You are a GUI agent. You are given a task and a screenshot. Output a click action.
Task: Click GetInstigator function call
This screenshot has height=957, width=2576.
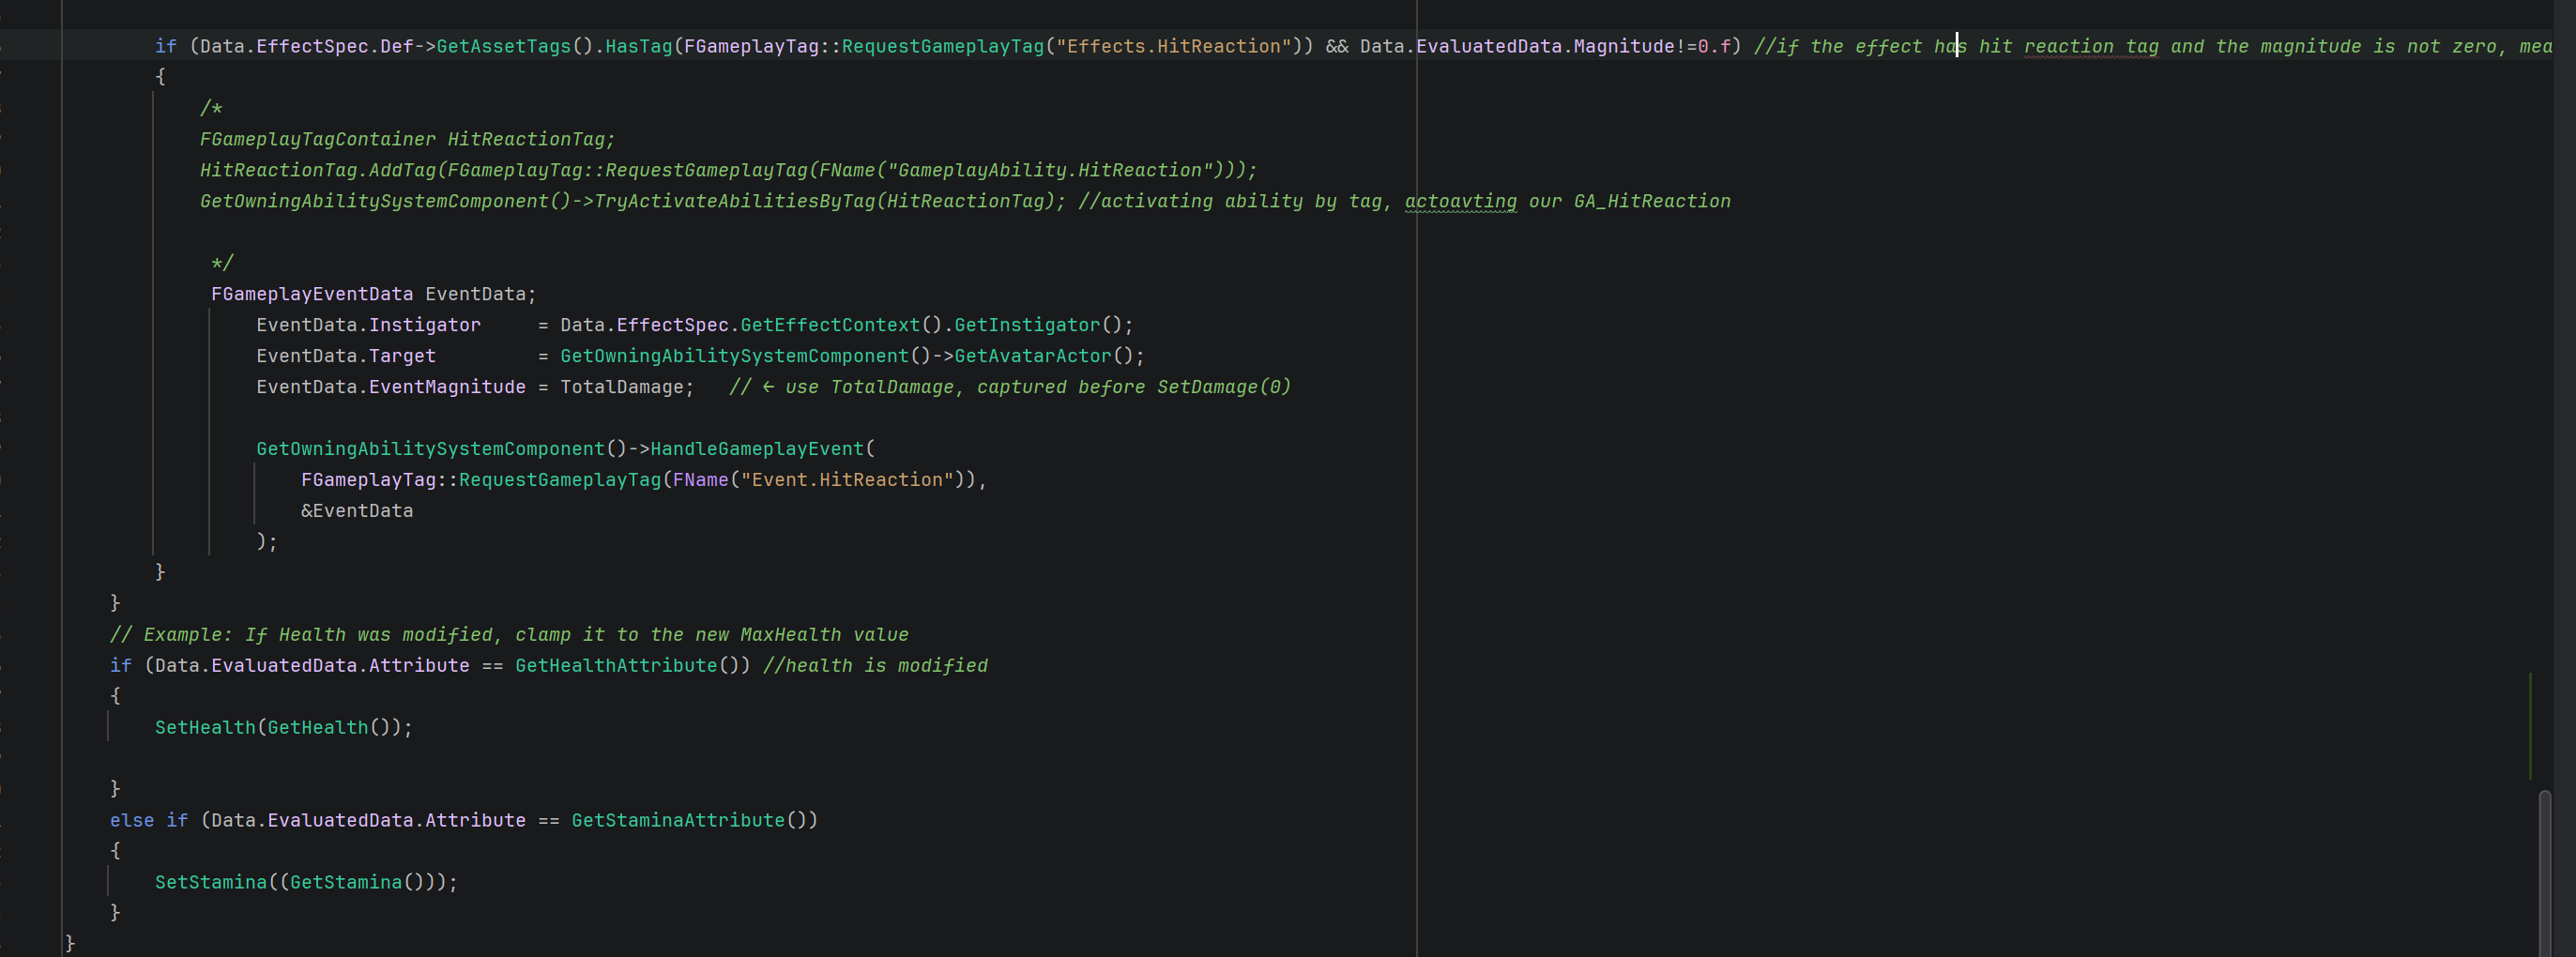point(1027,326)
